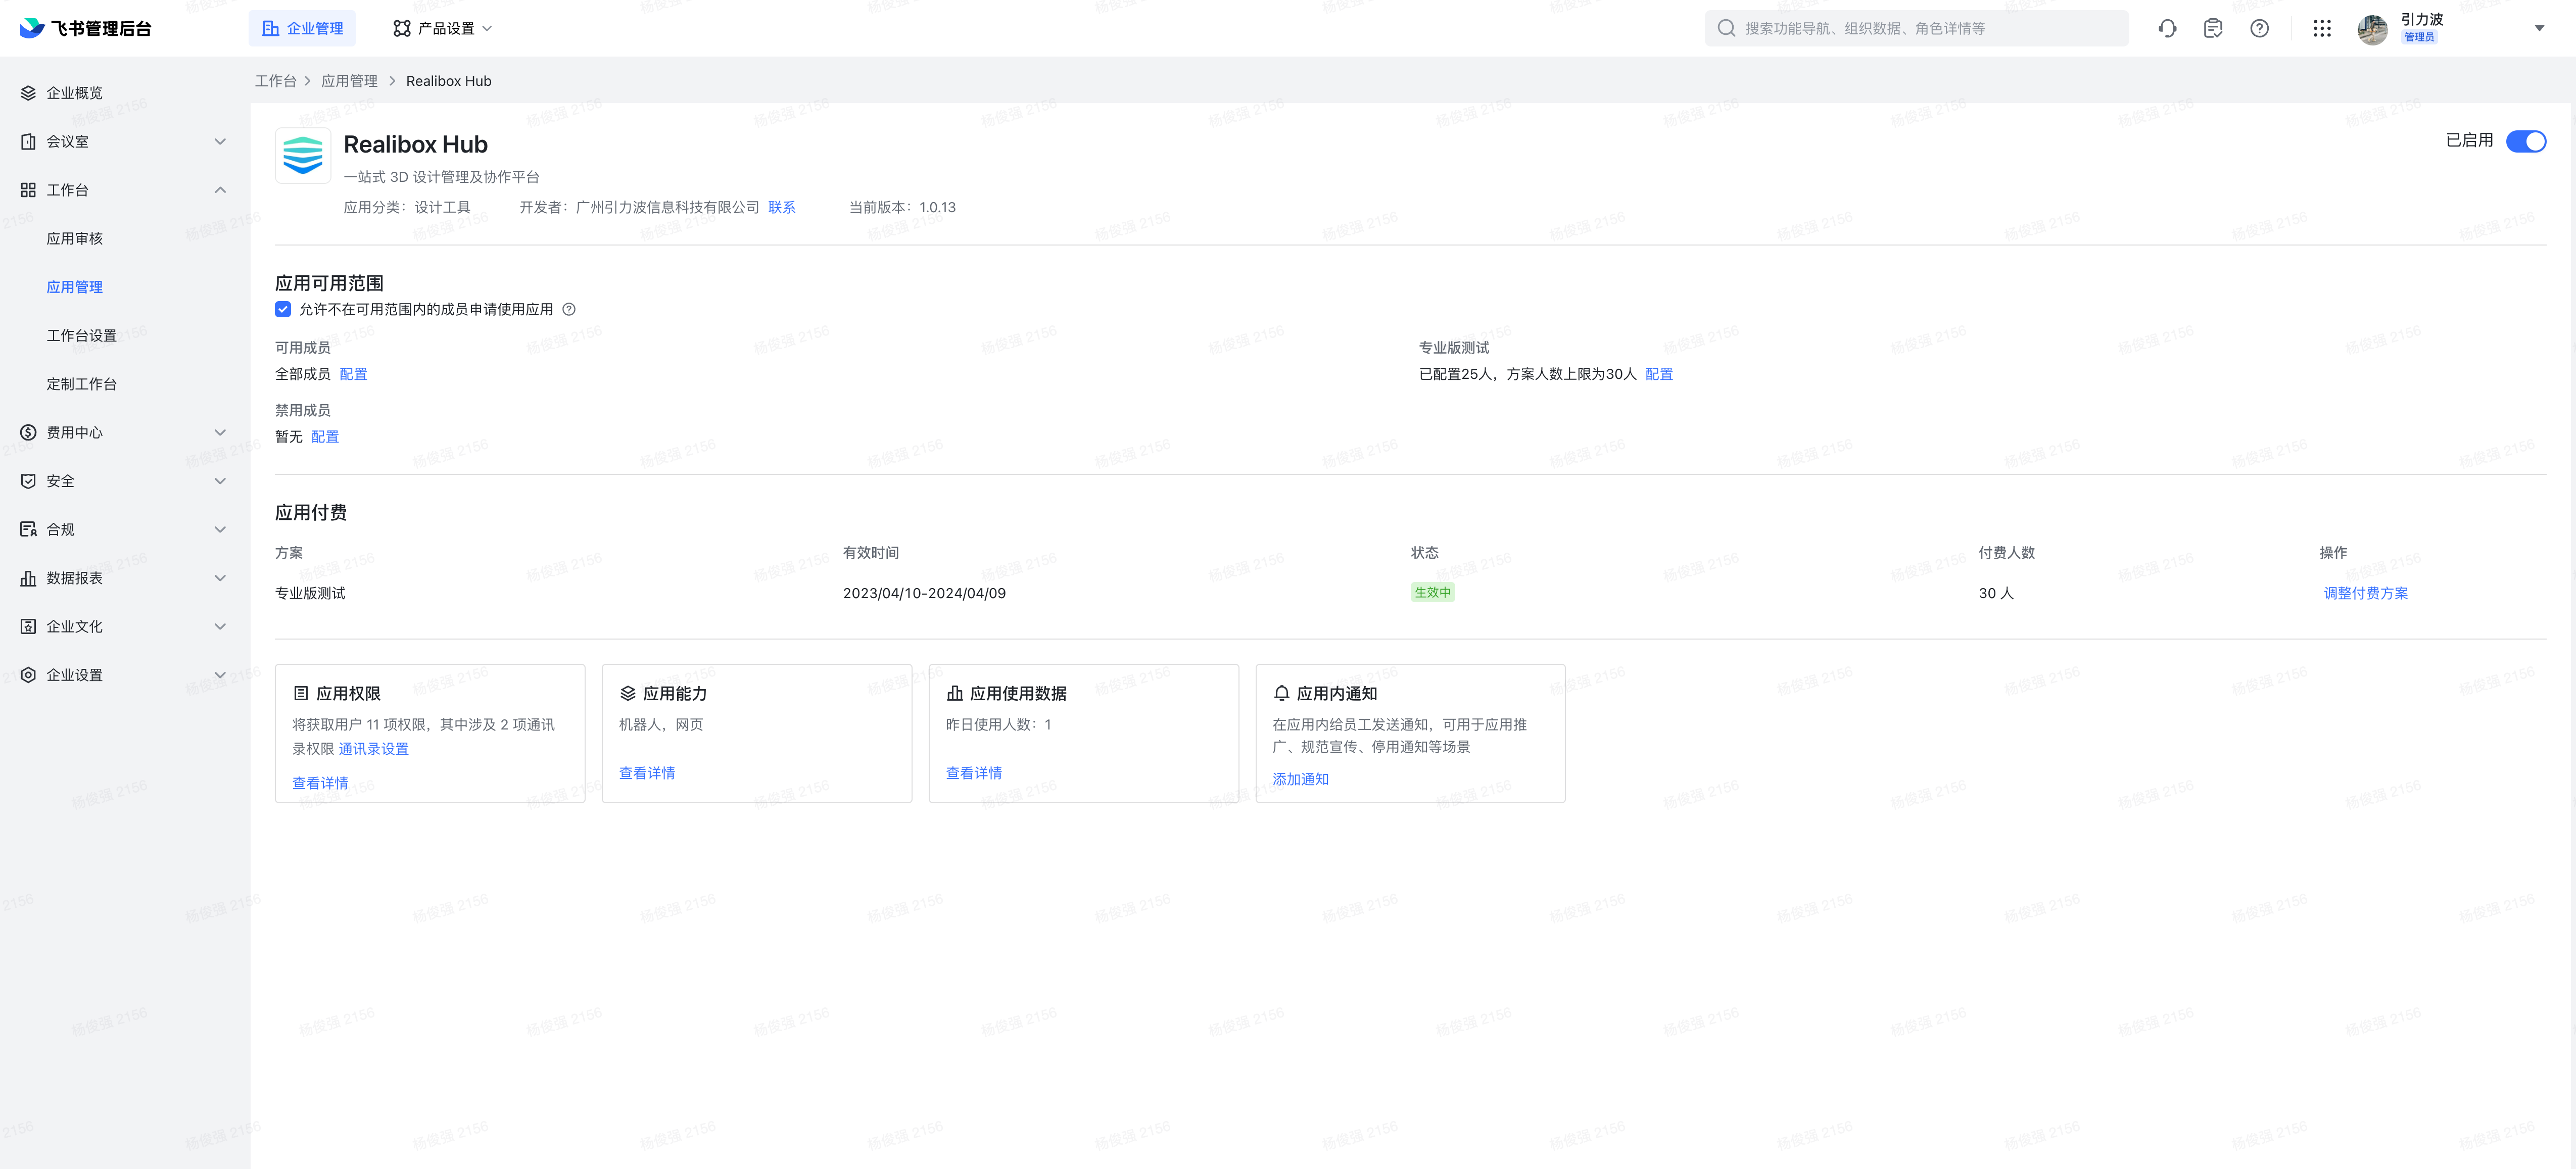The width and height of the screenshot is (2576, 1169).
Task: Click 配置 under 专业版测试
Action: (1659, 374)
